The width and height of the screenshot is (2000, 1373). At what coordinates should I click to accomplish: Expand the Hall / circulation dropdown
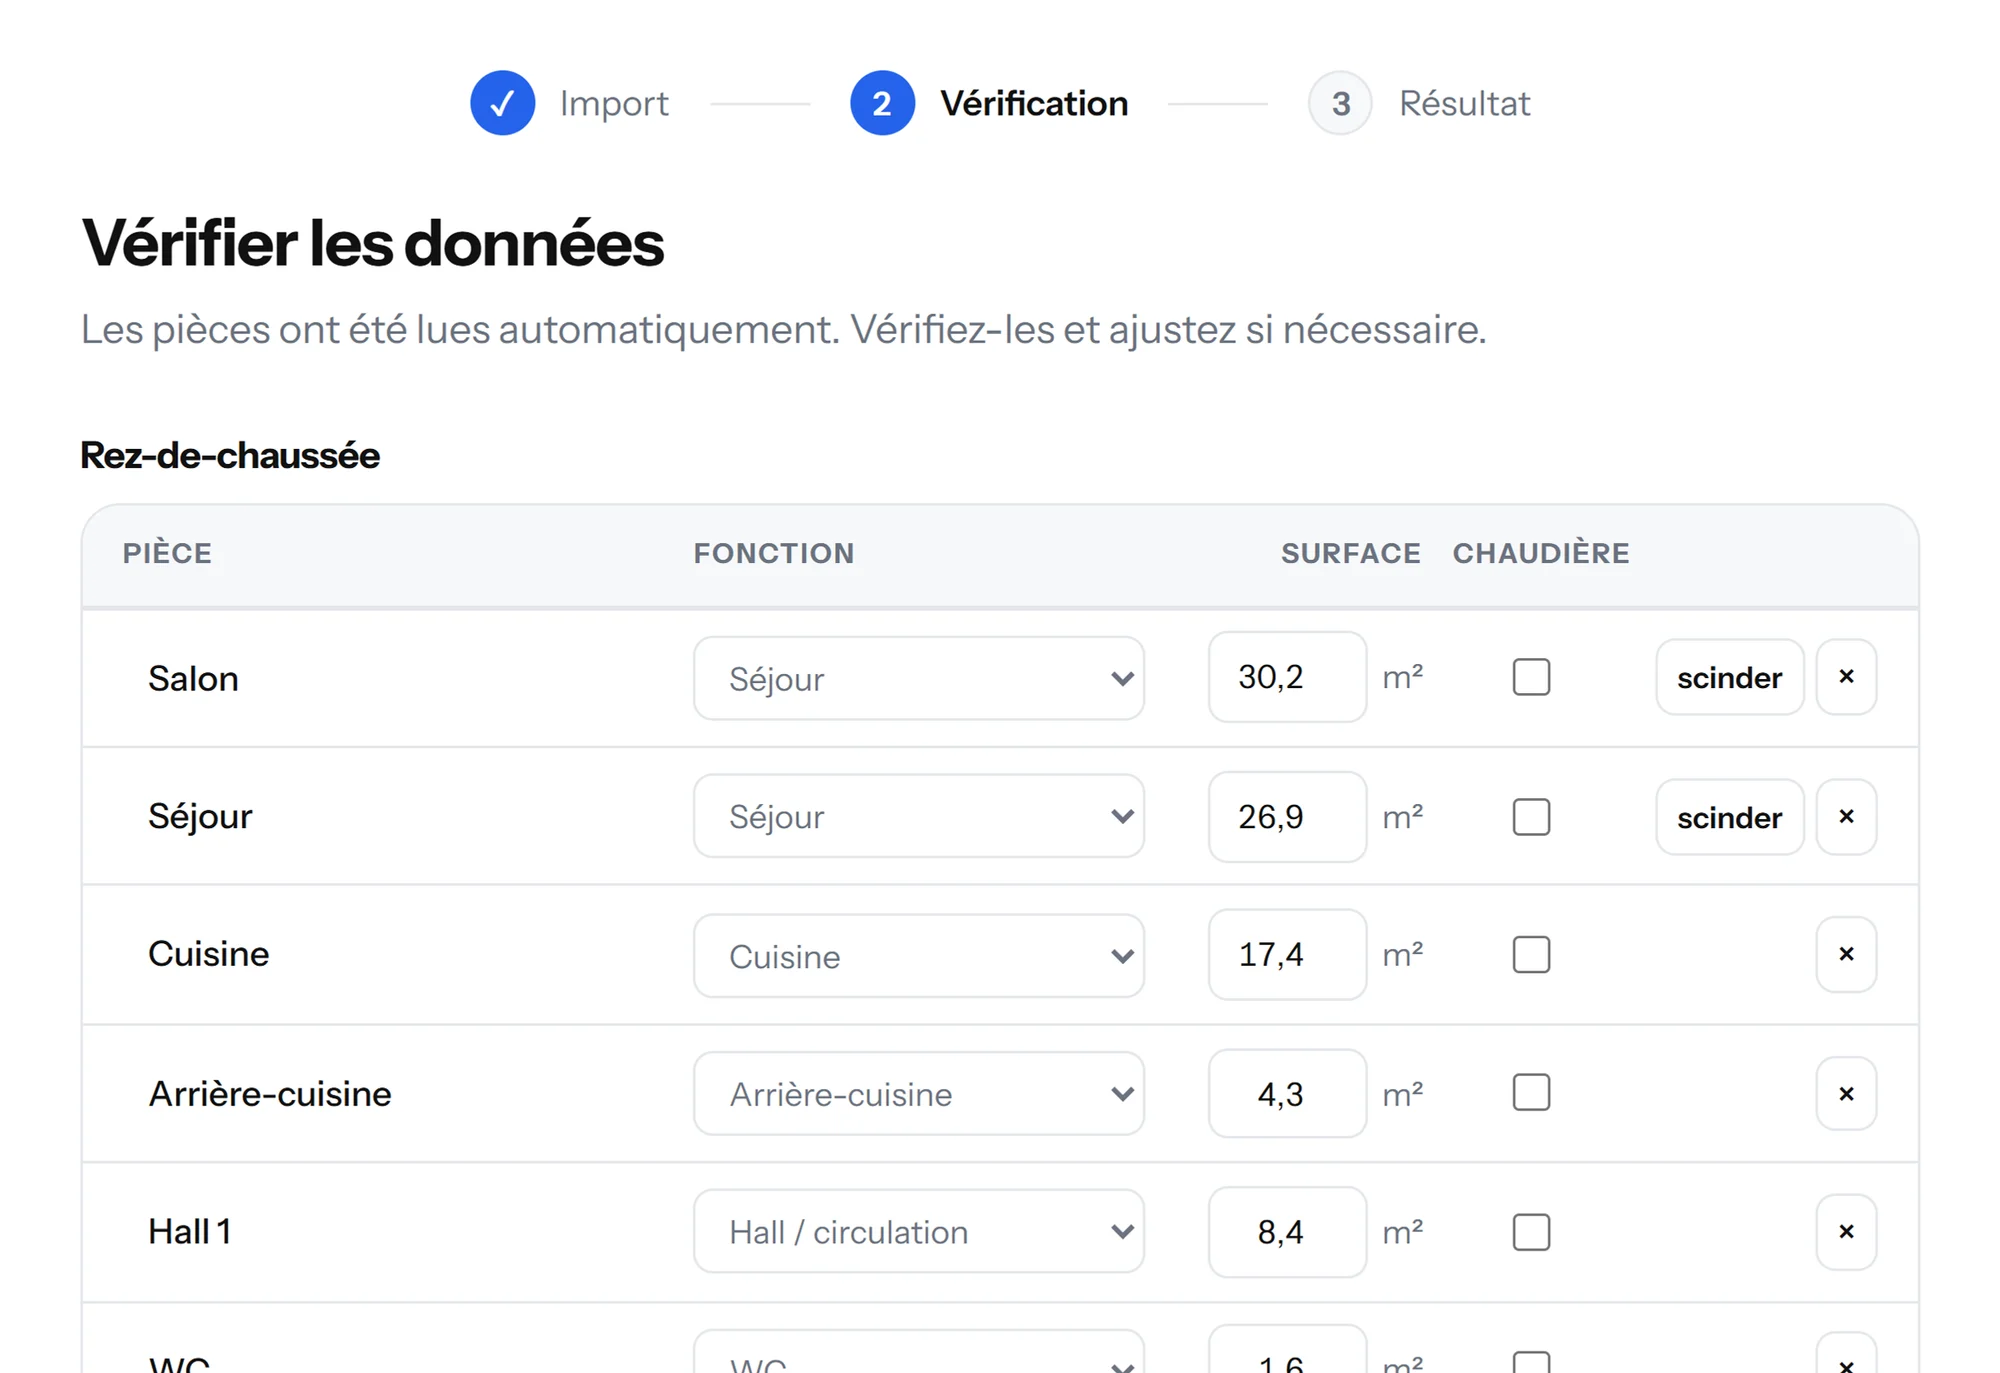click(919, 1231)
